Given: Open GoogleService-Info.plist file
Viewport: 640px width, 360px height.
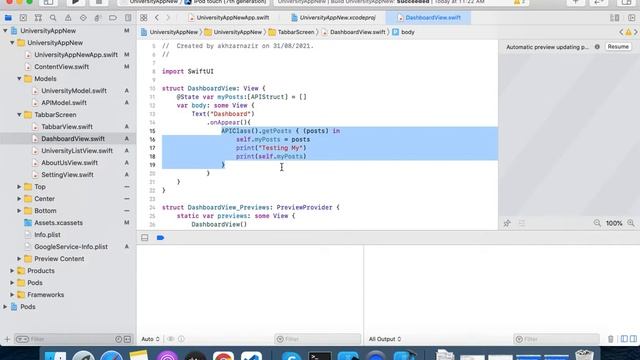Looking at the screenshot, I should tap(71, 247).
